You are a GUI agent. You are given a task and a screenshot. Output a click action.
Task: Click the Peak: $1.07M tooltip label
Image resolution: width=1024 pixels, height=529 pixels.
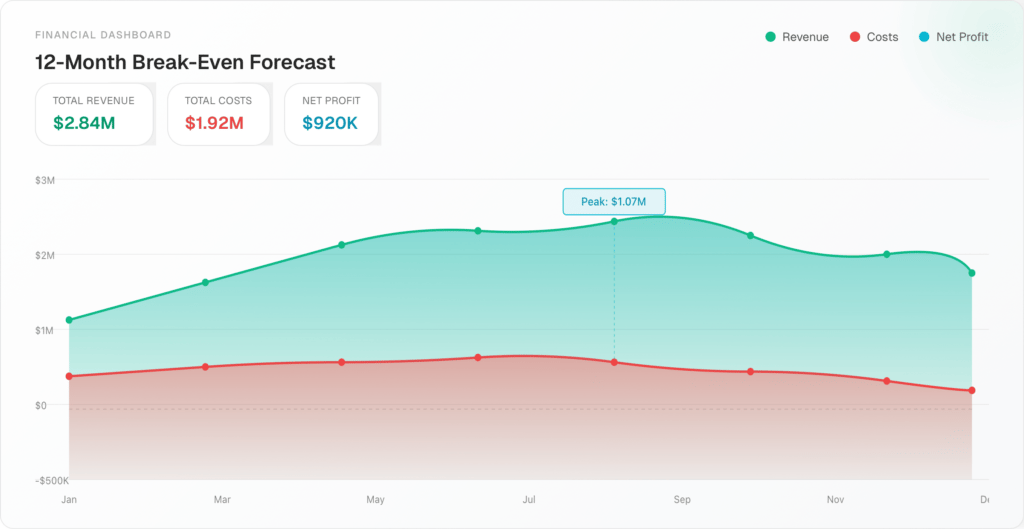click(x=614, y=202)
